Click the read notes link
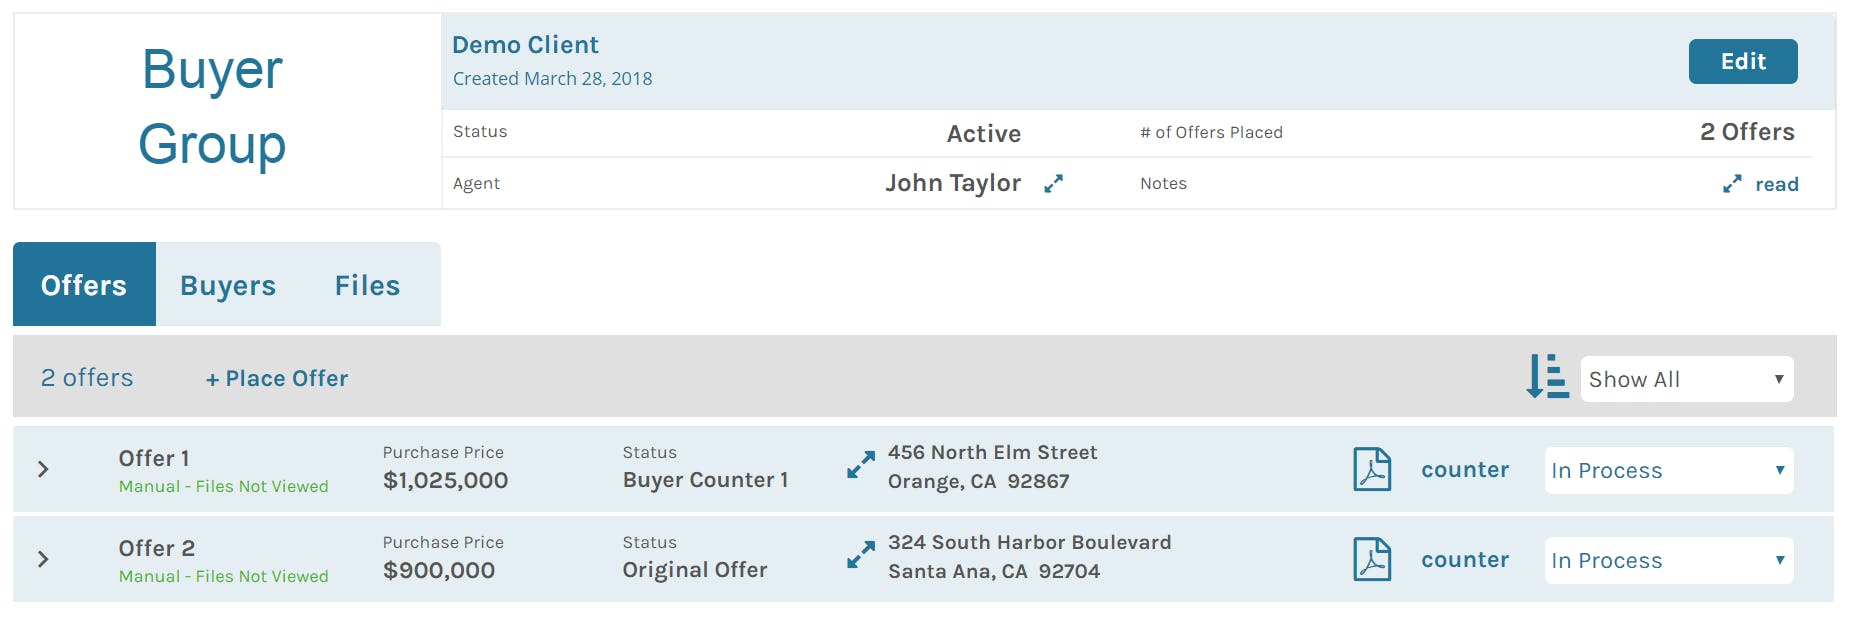1849x637 pixels. coord(1776,184)
